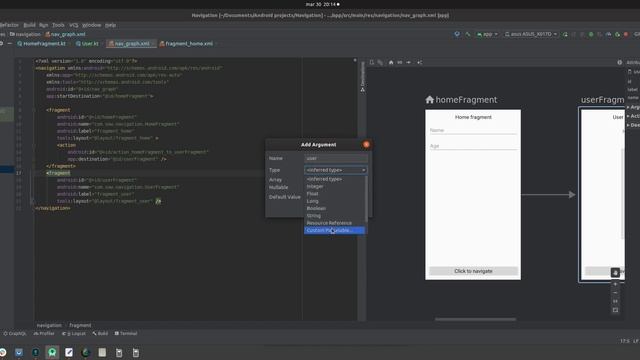Click the zoom to fit icon
640x360 pixels.
pos(616,310)
